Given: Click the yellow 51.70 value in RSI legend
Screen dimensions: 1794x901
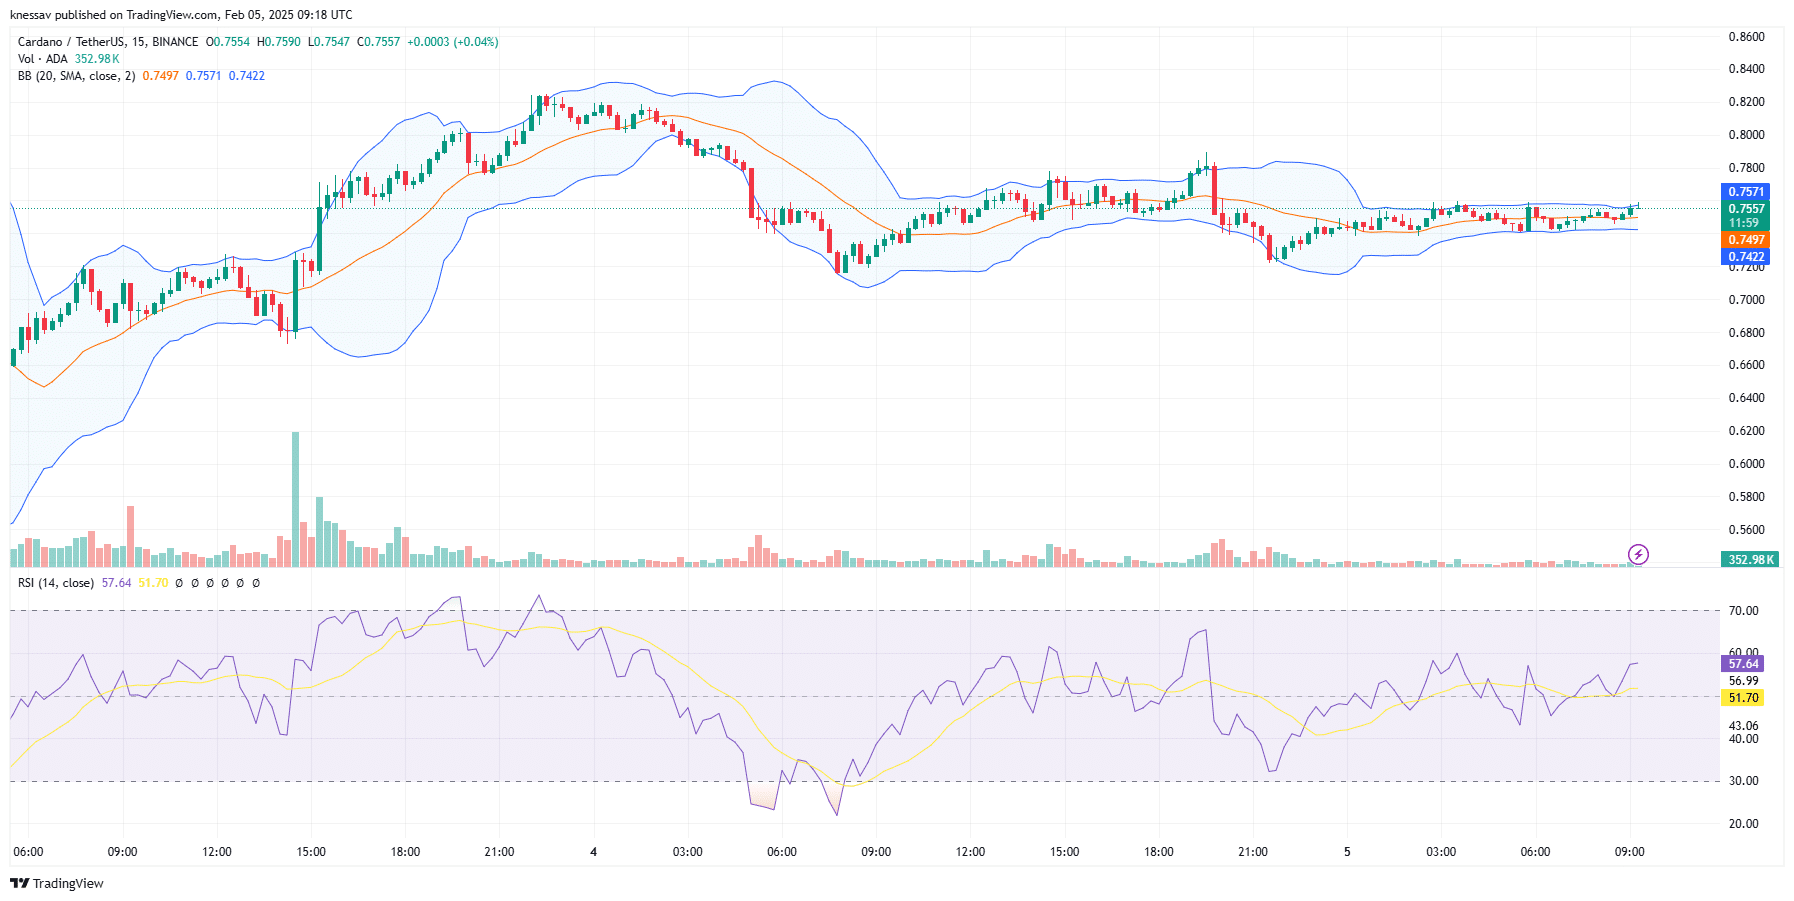Looking at the screenshot, I should (153, 583).
